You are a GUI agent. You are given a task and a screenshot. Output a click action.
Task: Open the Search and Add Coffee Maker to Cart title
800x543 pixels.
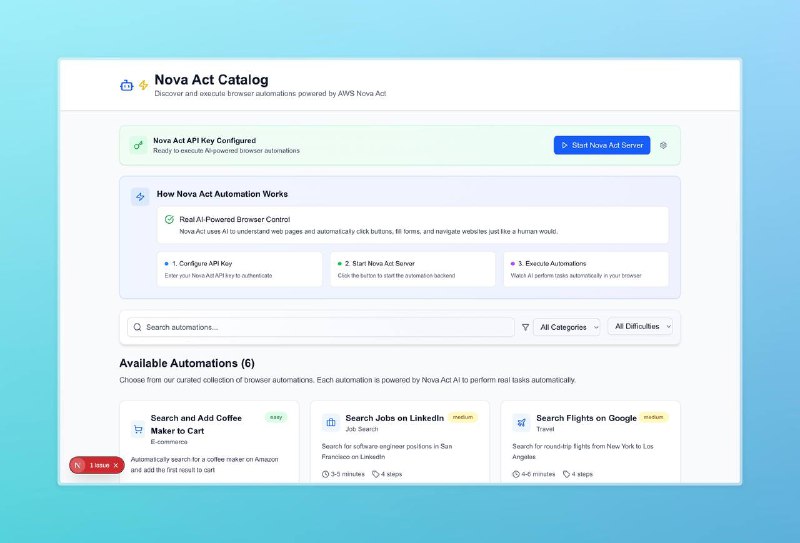196,424
